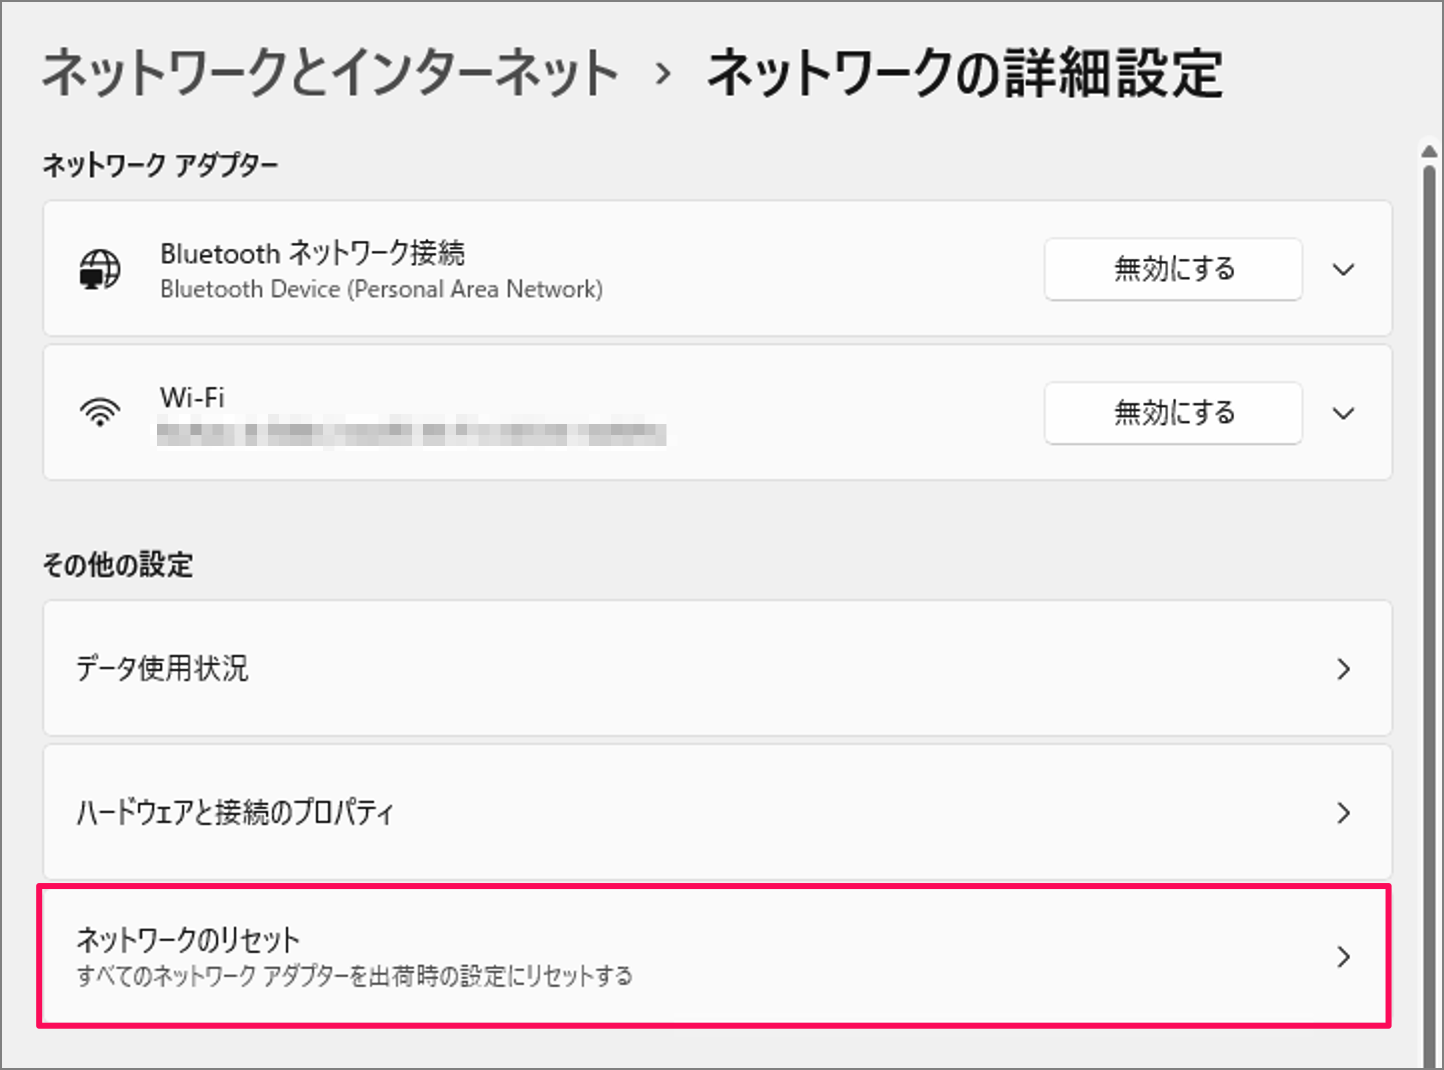1444x1070 pixels.
Task: Click the arrow icon on ハードウェアと接続のプロパティ row
Action: [1343, 813]
